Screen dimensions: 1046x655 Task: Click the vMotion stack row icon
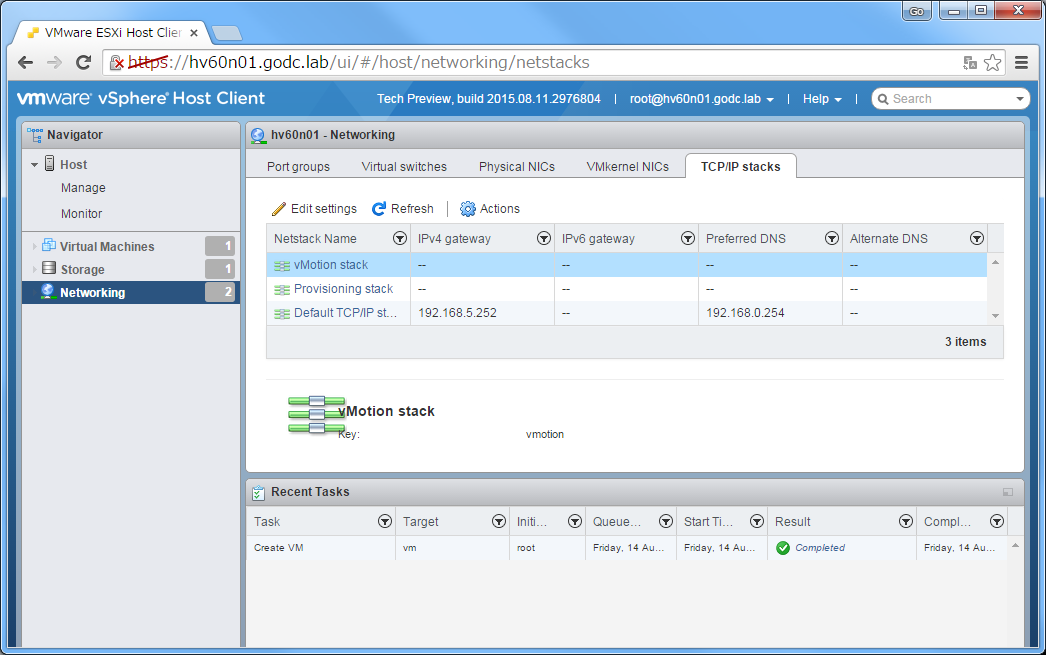click(282, 265)
